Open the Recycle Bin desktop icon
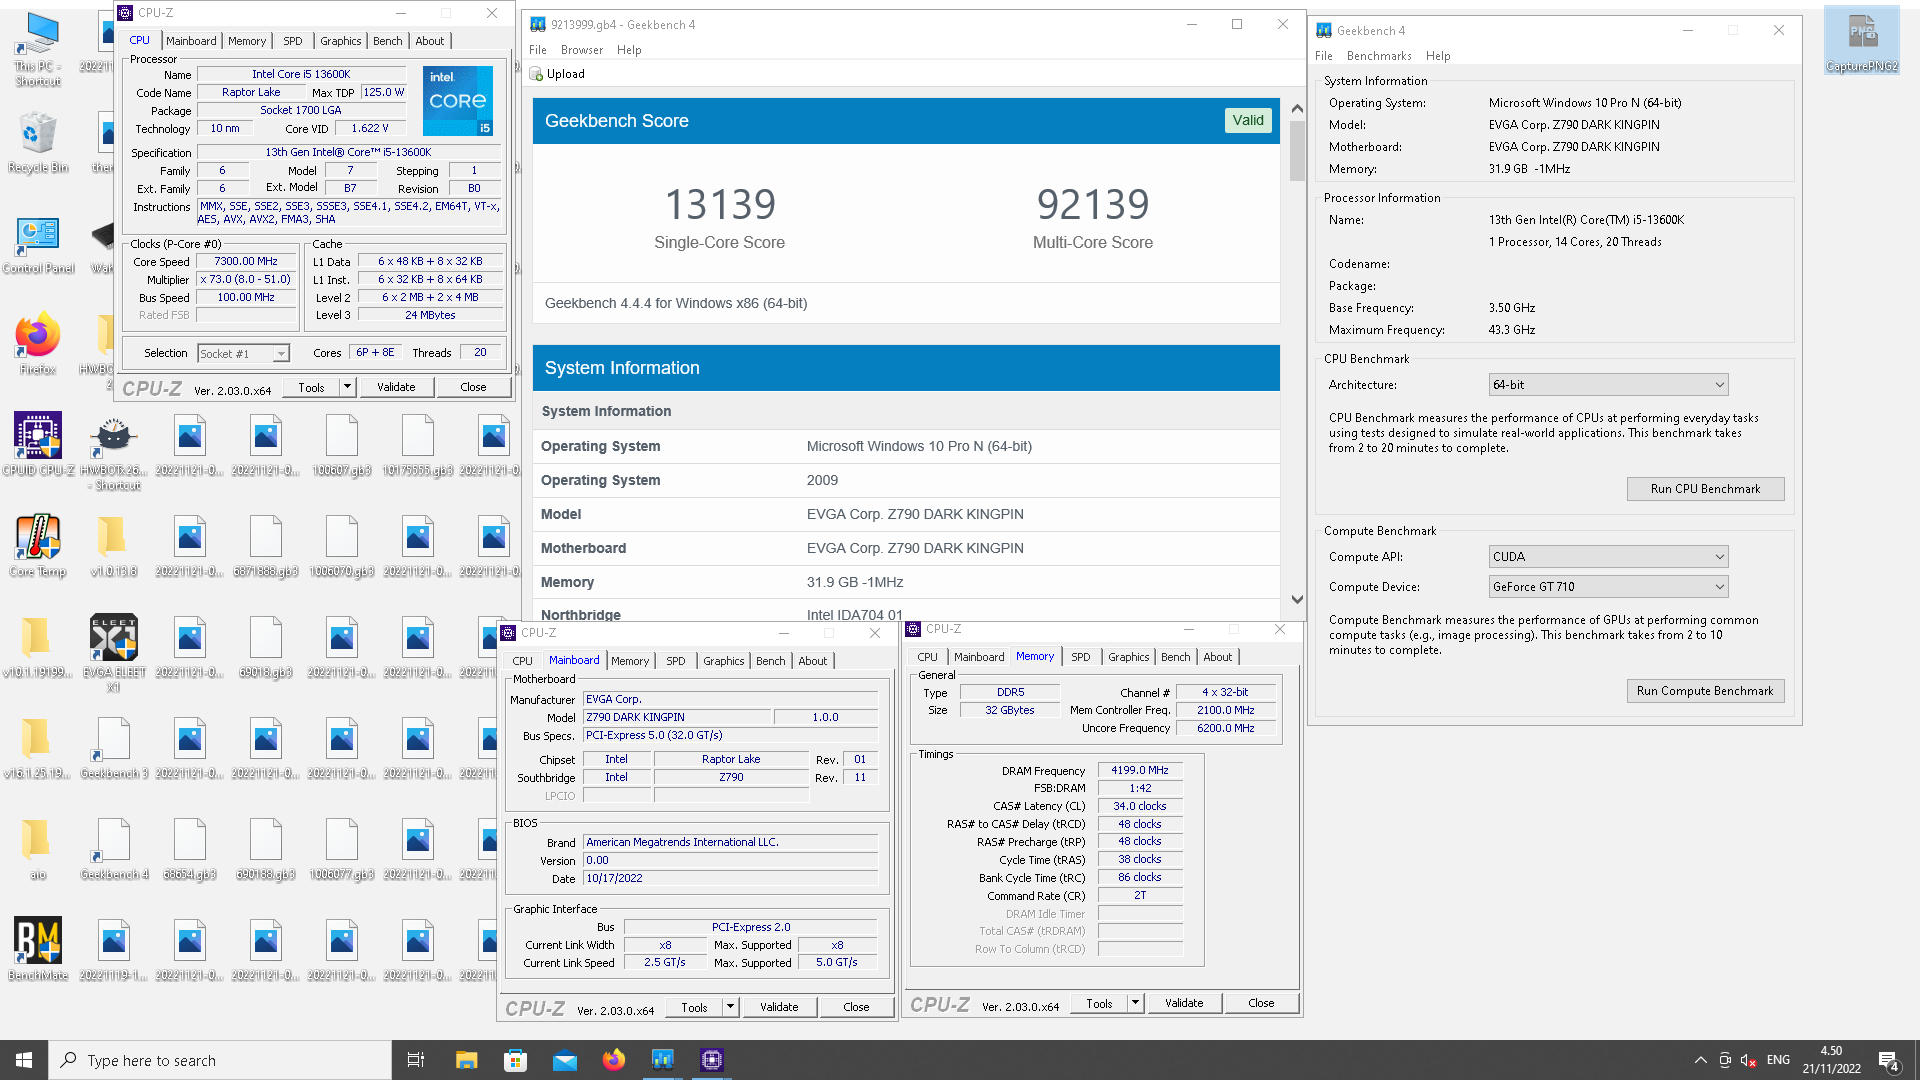 click(38, 142)
